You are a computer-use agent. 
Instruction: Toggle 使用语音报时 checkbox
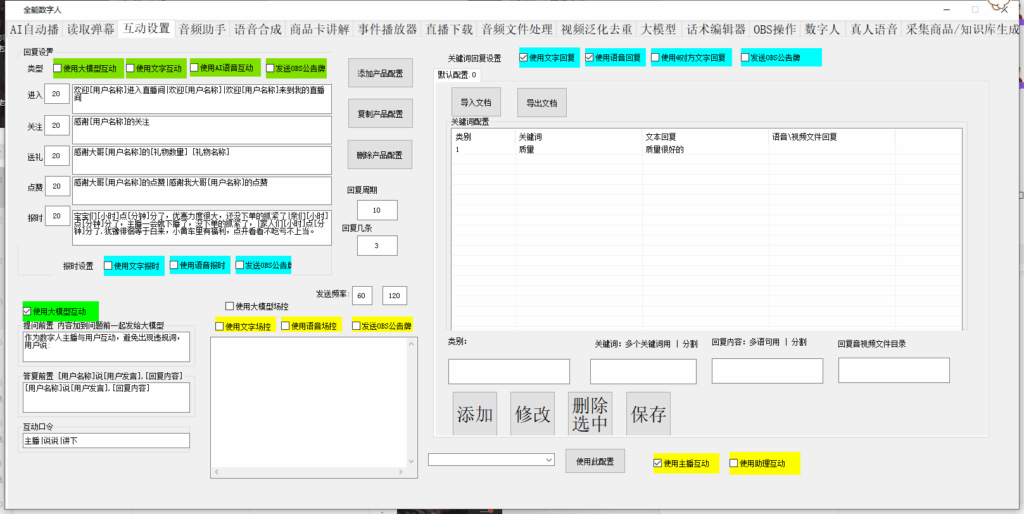coord(174,265)
